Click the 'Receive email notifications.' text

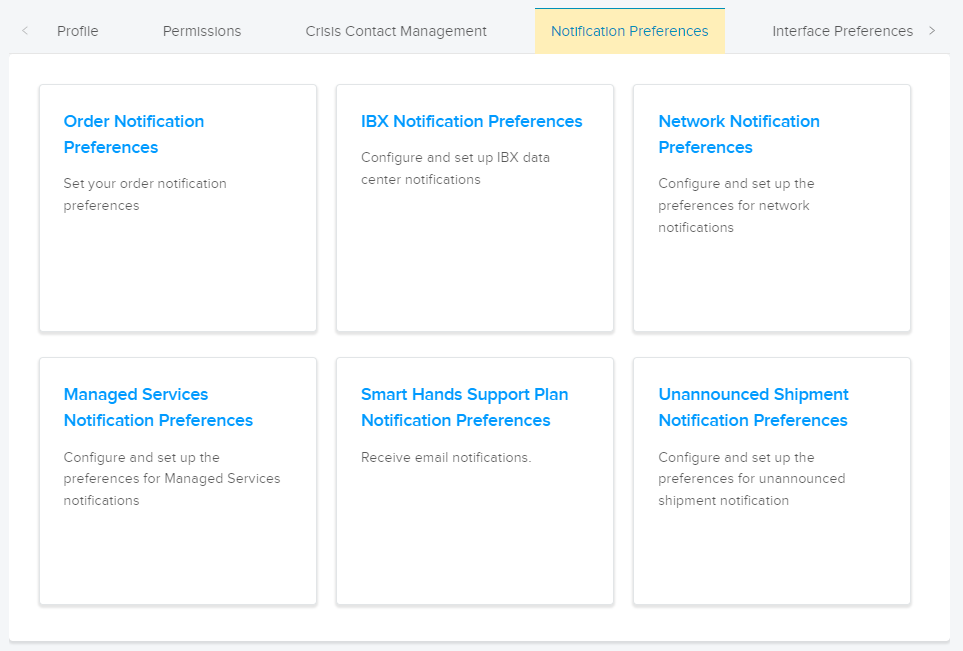click(446, 458)
